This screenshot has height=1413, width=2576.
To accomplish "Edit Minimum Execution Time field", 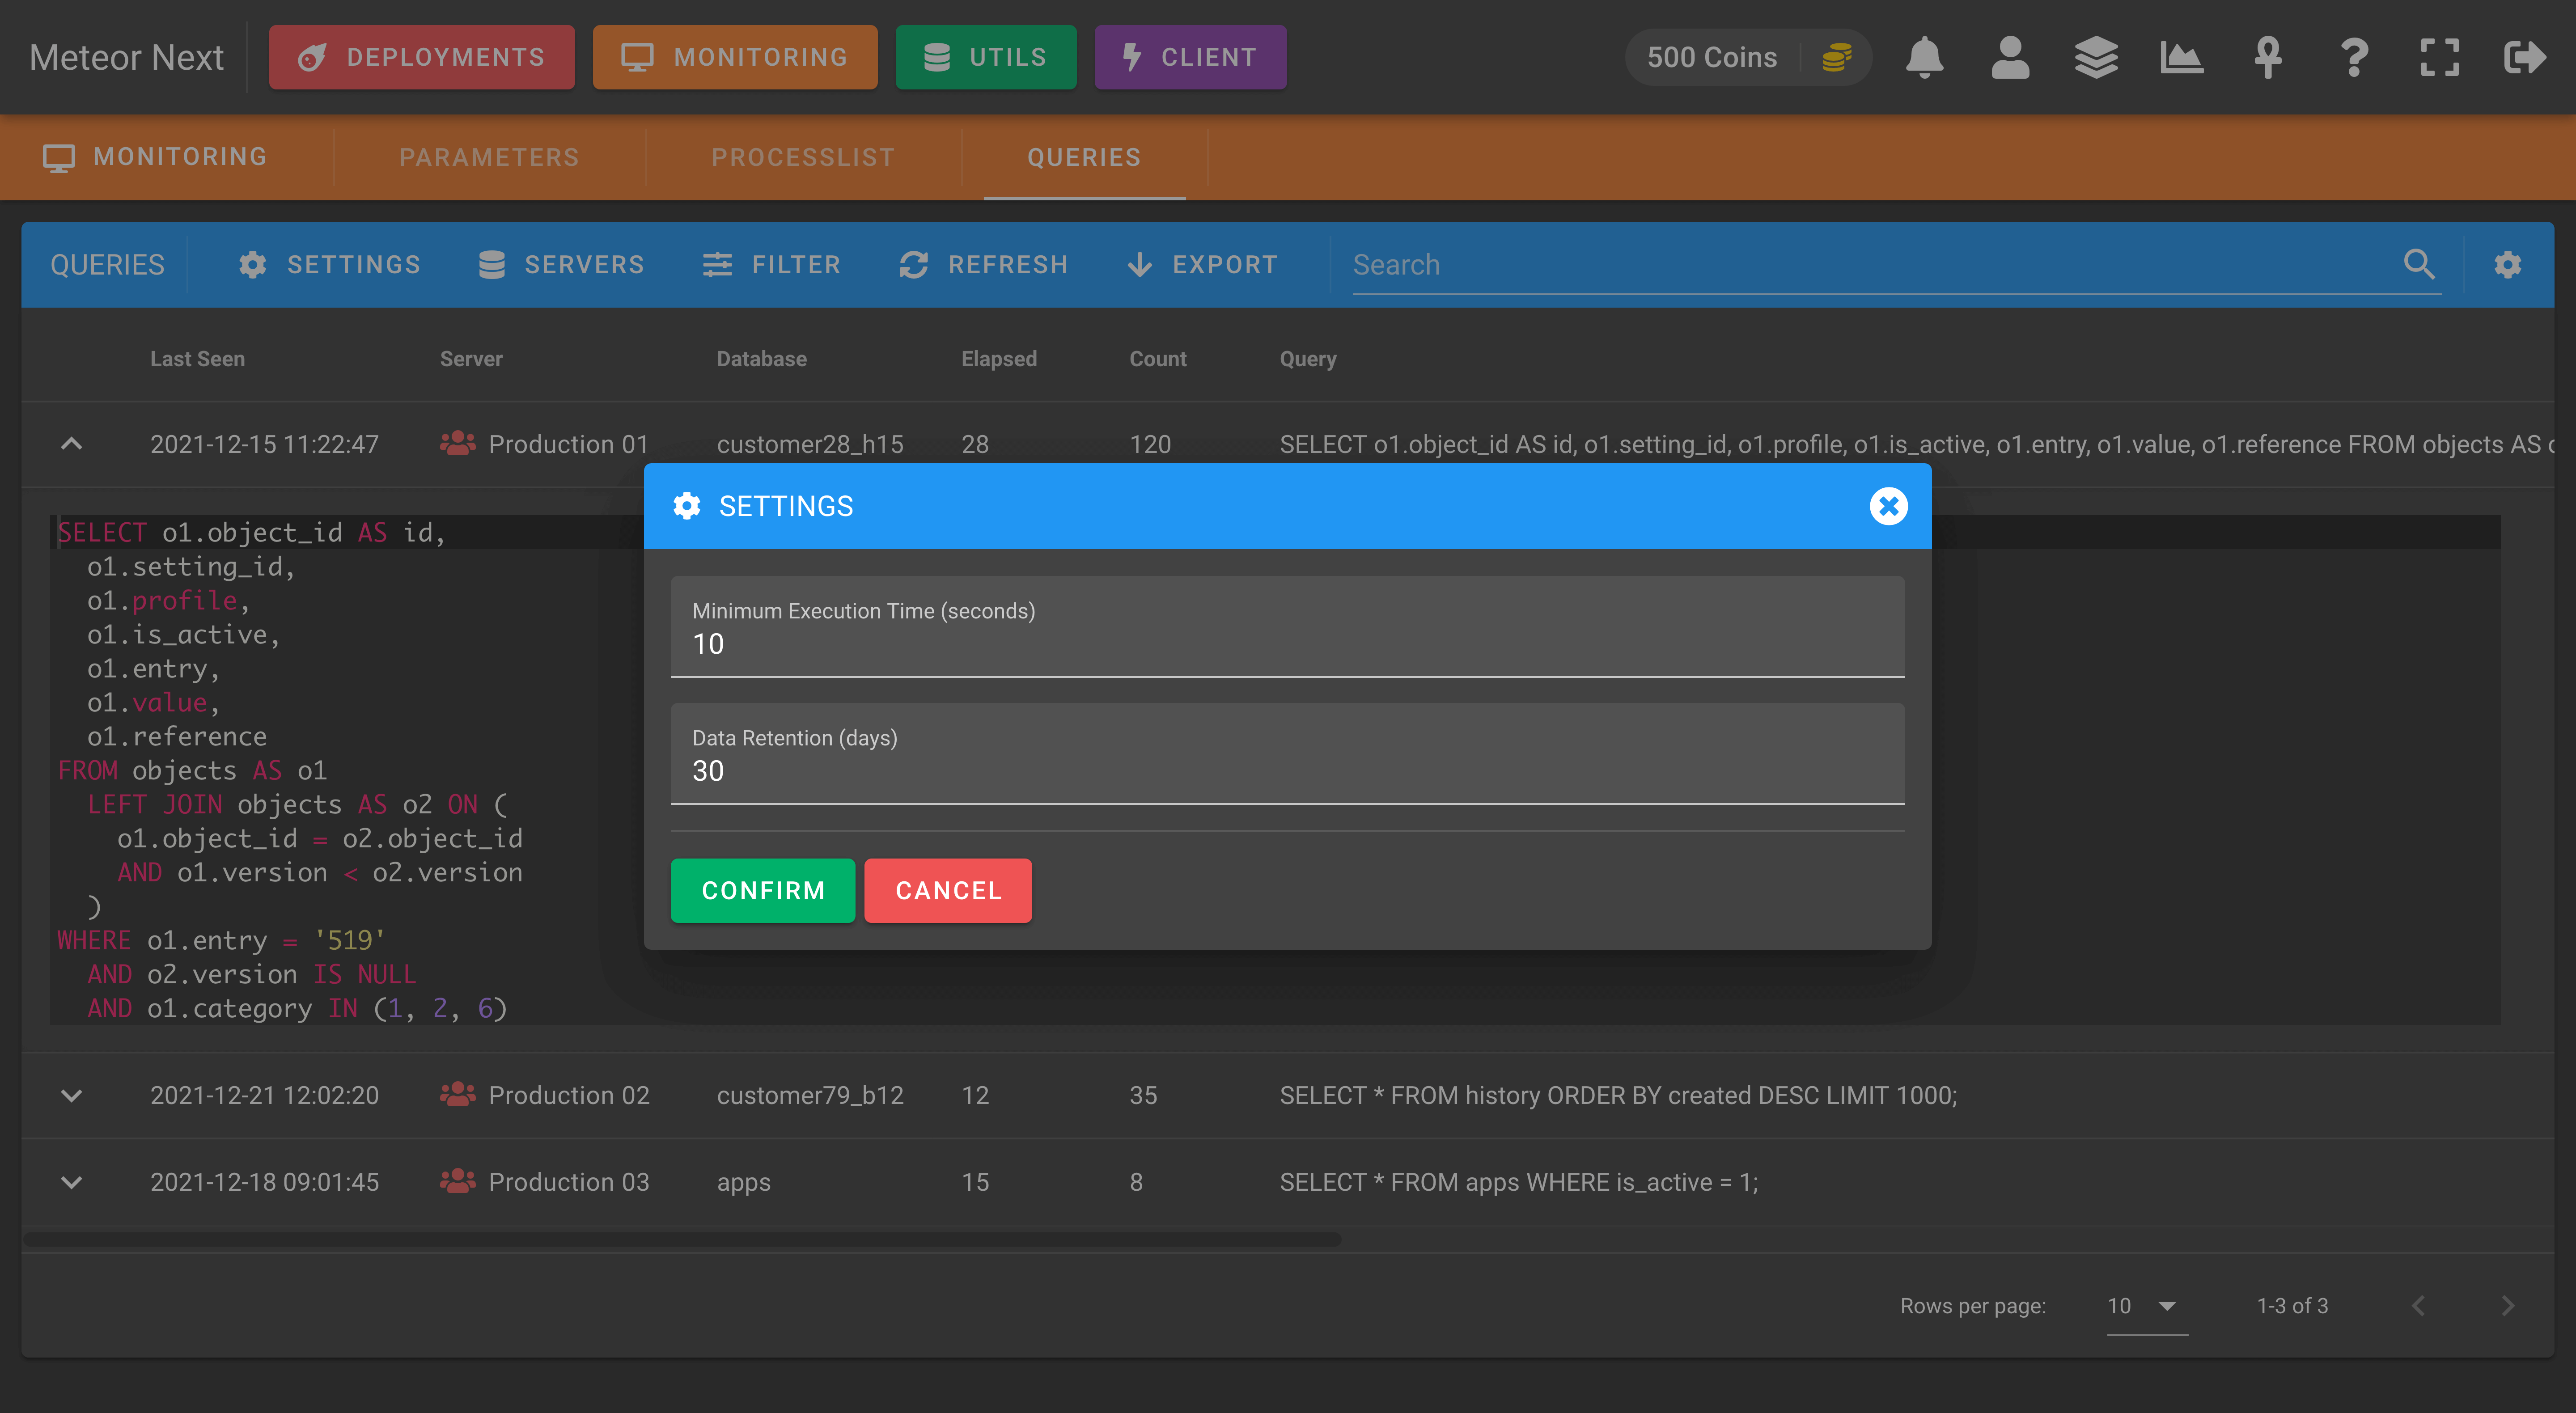I will (x=1287, y=627).
